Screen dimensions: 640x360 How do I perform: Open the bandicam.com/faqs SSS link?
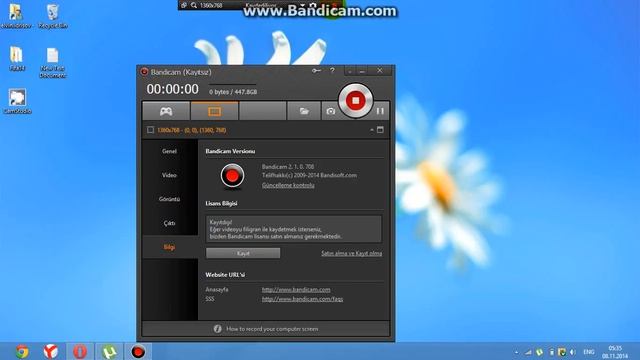302,299
